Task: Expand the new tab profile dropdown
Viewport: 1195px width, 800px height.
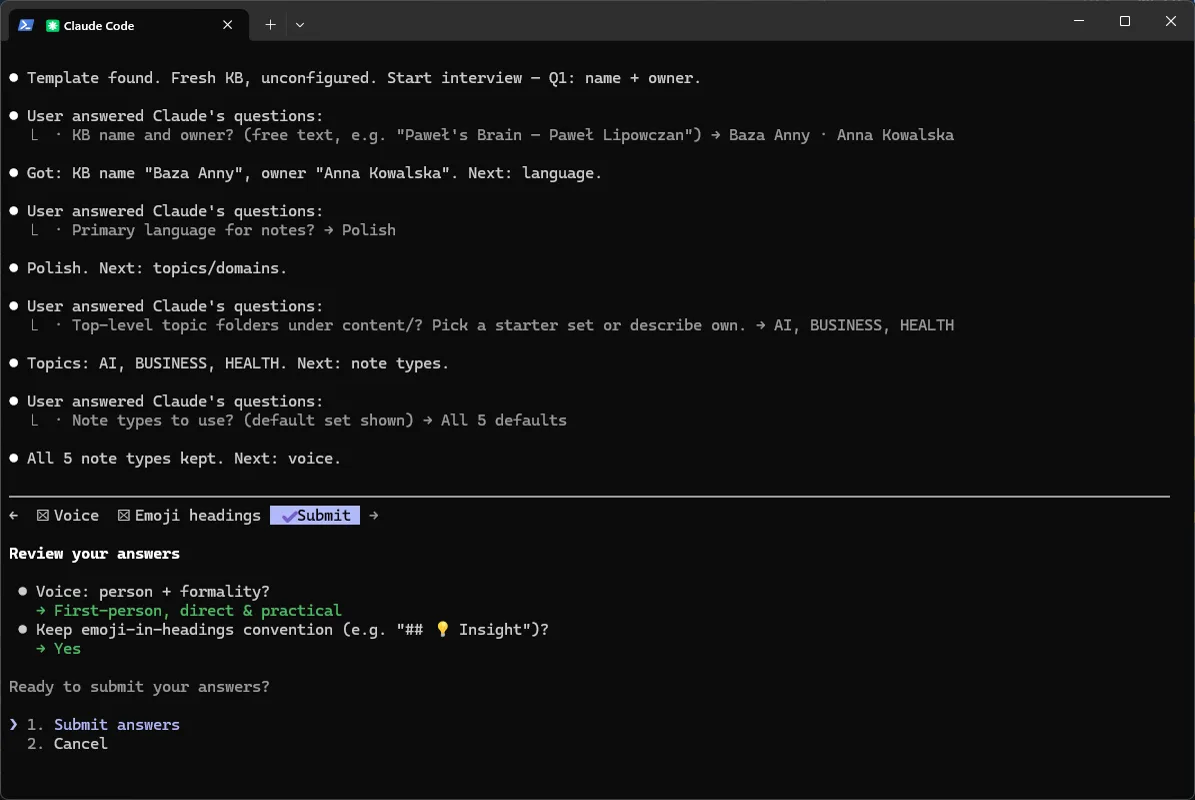Action: 300,25
